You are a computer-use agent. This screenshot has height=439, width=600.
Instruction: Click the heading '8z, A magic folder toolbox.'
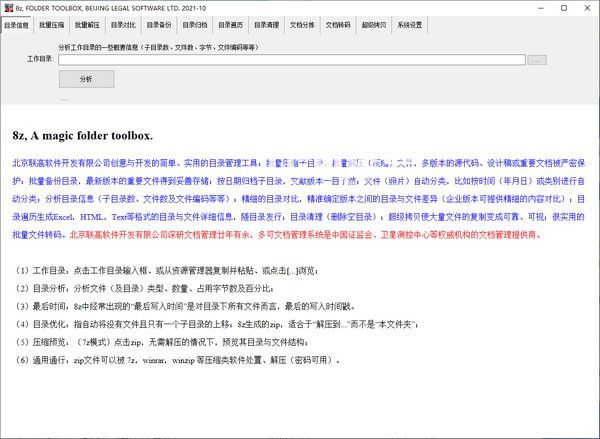83,135
